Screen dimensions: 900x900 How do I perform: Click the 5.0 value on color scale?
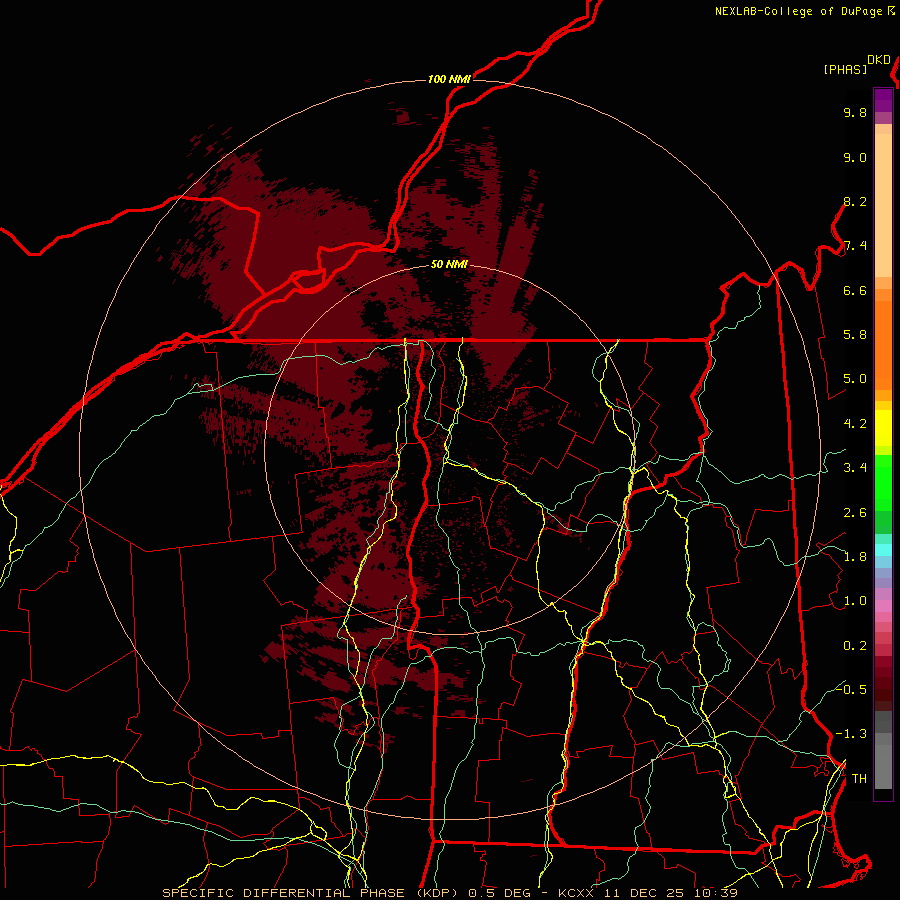tap(855, 379)
